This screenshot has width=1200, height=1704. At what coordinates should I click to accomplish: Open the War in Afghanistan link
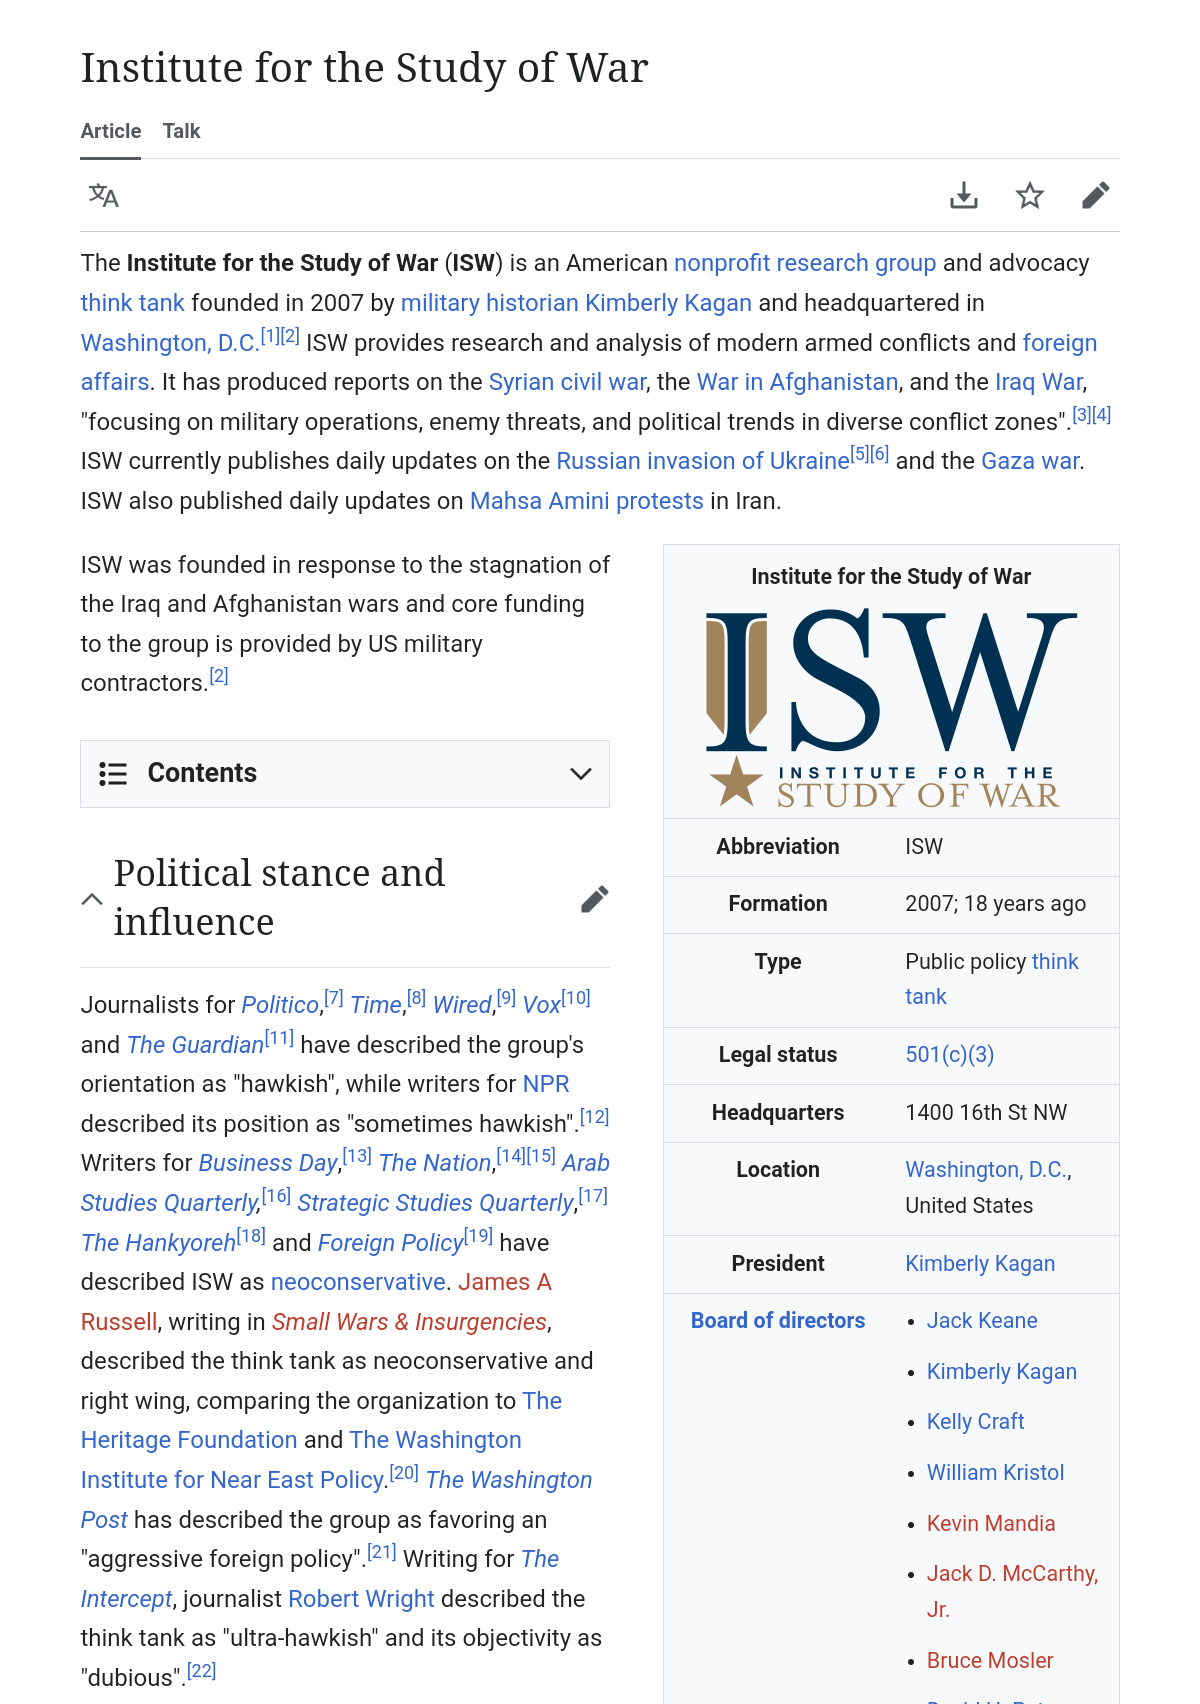point(797,382)
